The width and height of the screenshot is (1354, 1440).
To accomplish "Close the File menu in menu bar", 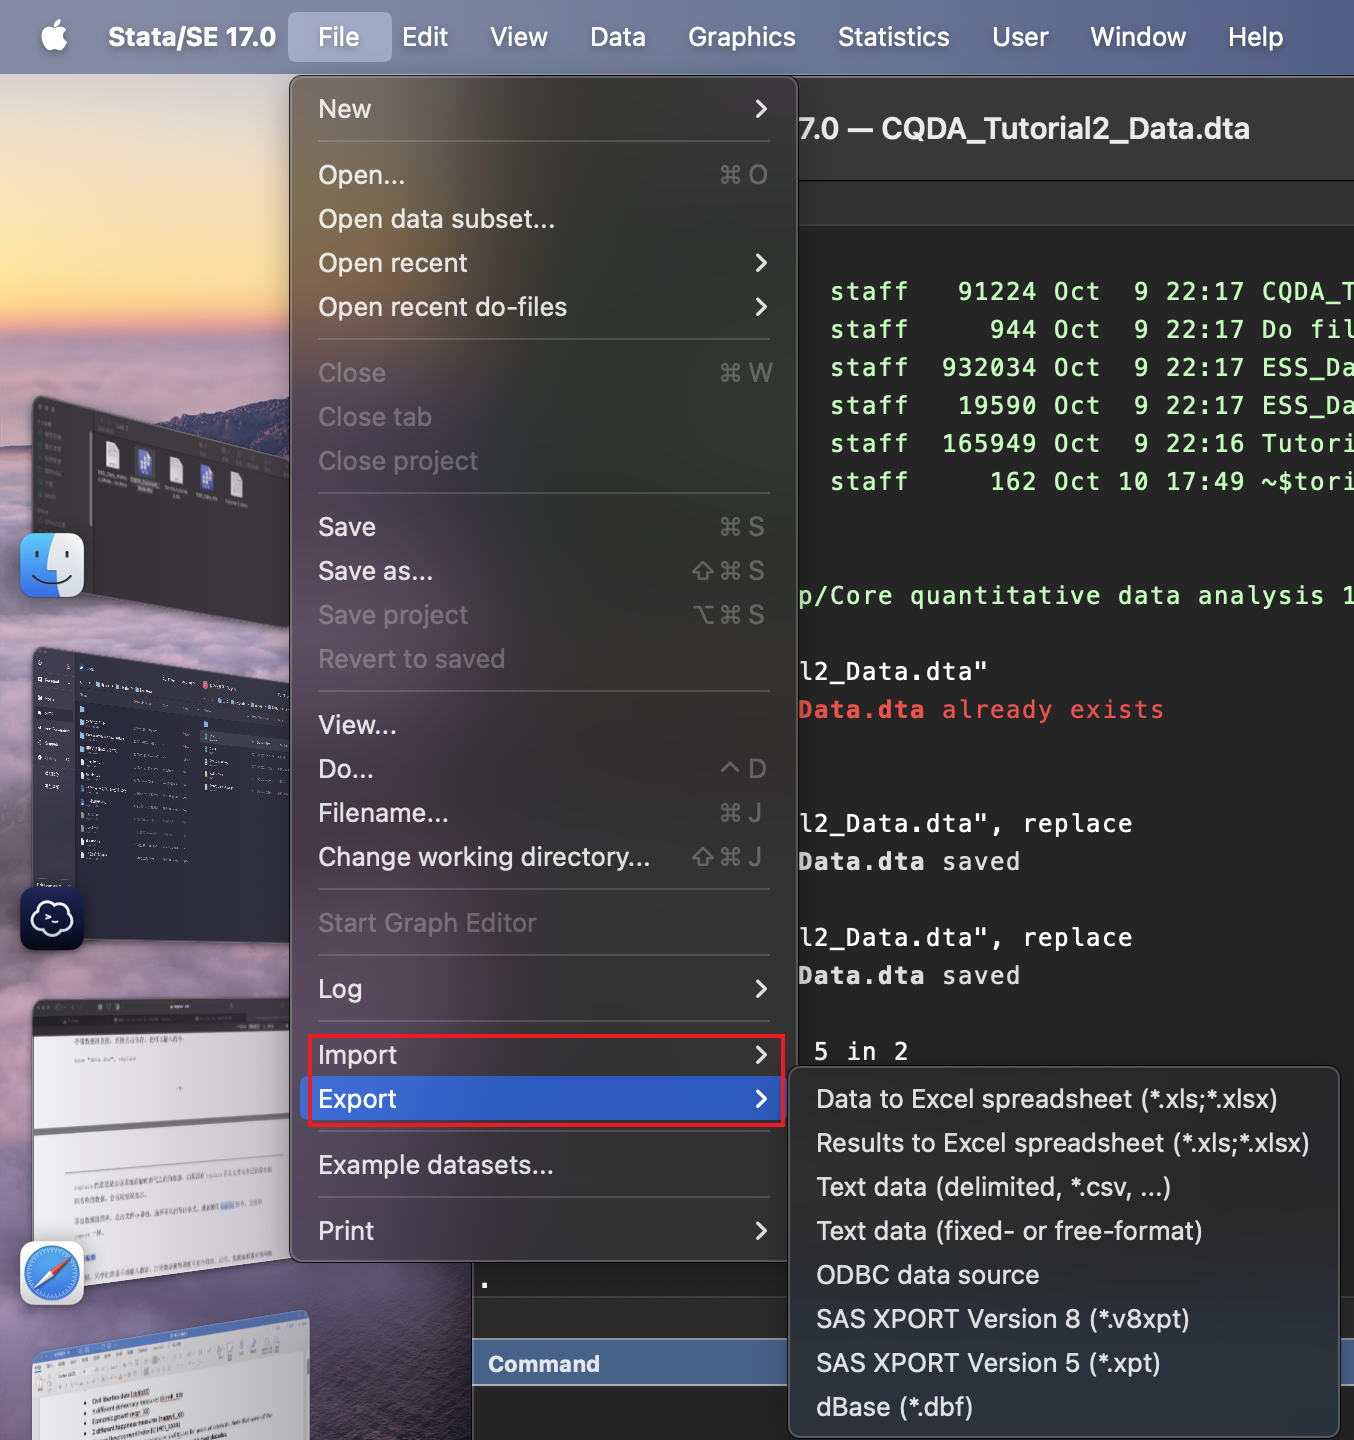I will 339,37.
